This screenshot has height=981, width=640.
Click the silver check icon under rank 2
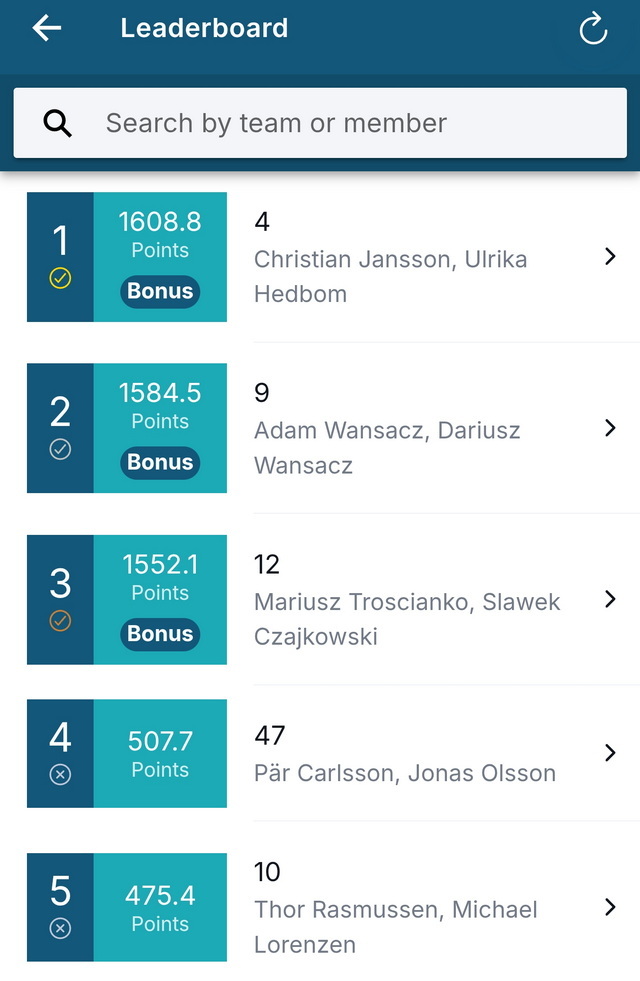pyautogui.click(x=60, y=449)
